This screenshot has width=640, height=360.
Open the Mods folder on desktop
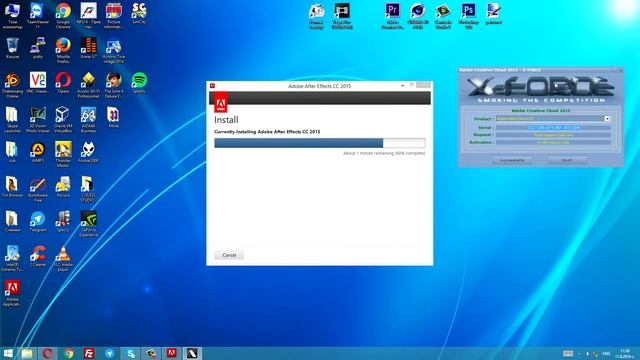113,117
